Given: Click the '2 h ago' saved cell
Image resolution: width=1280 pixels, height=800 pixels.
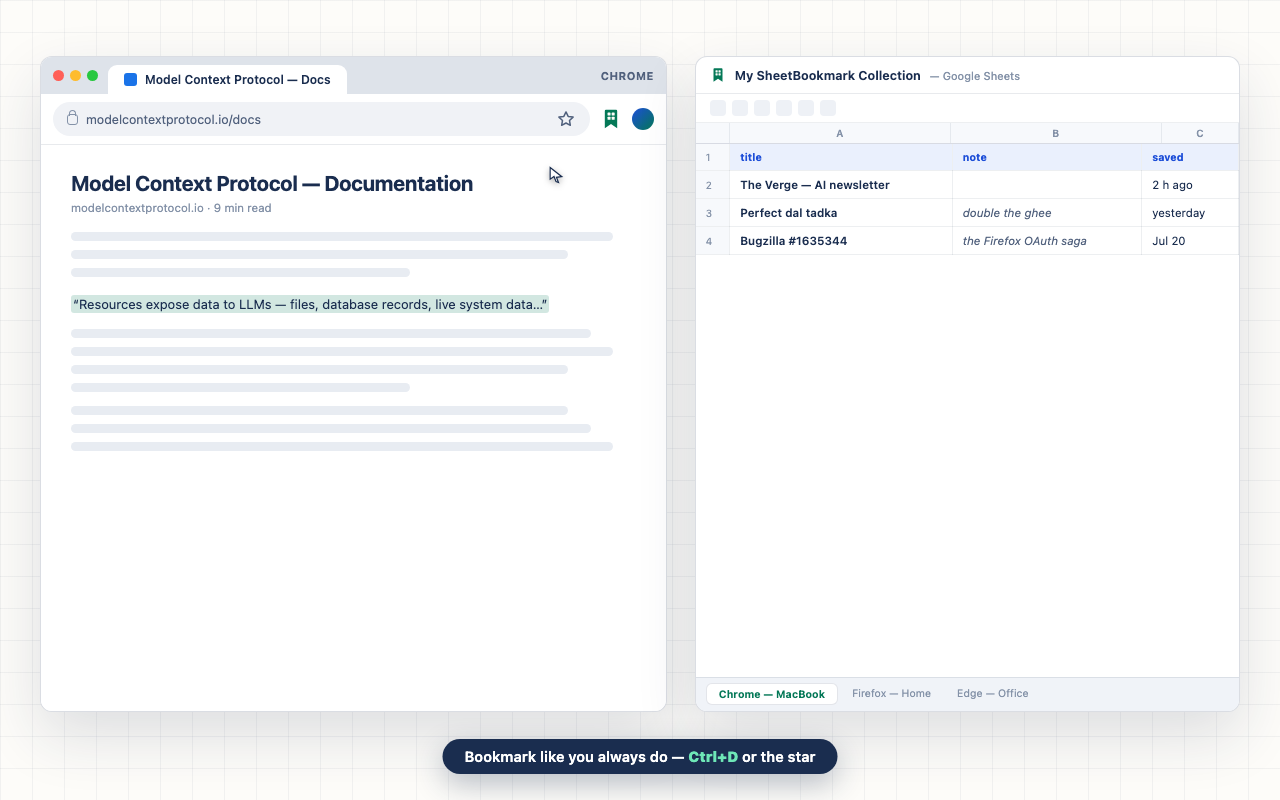Looking at the screenshot, I should [x=1190, y=185].
